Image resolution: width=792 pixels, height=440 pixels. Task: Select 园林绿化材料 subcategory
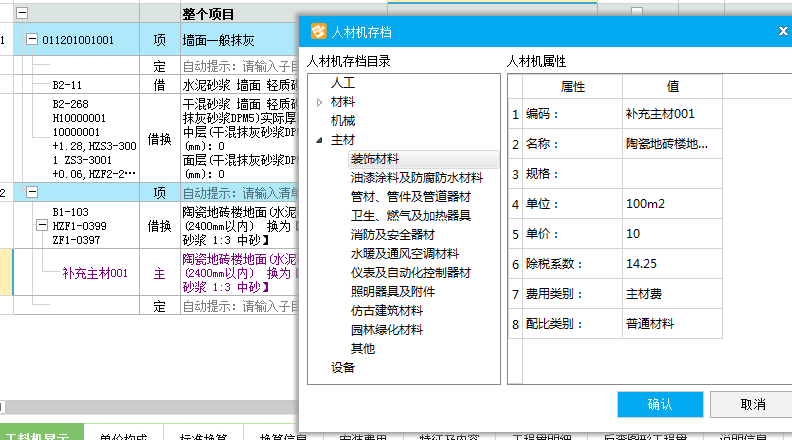386,330
